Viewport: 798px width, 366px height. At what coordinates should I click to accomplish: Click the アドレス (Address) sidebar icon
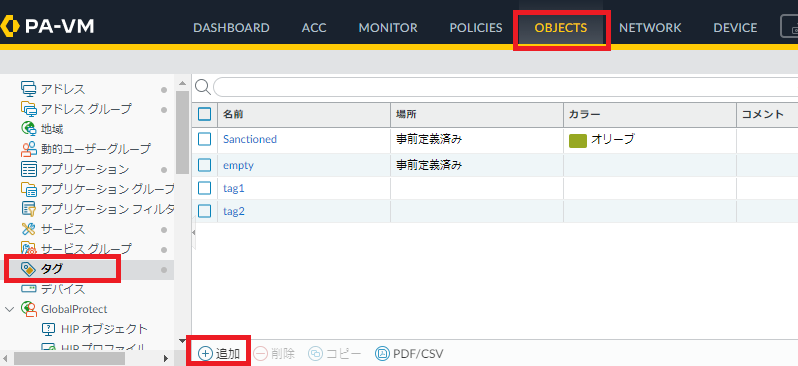pyautogui.click(x=29, y=89)
